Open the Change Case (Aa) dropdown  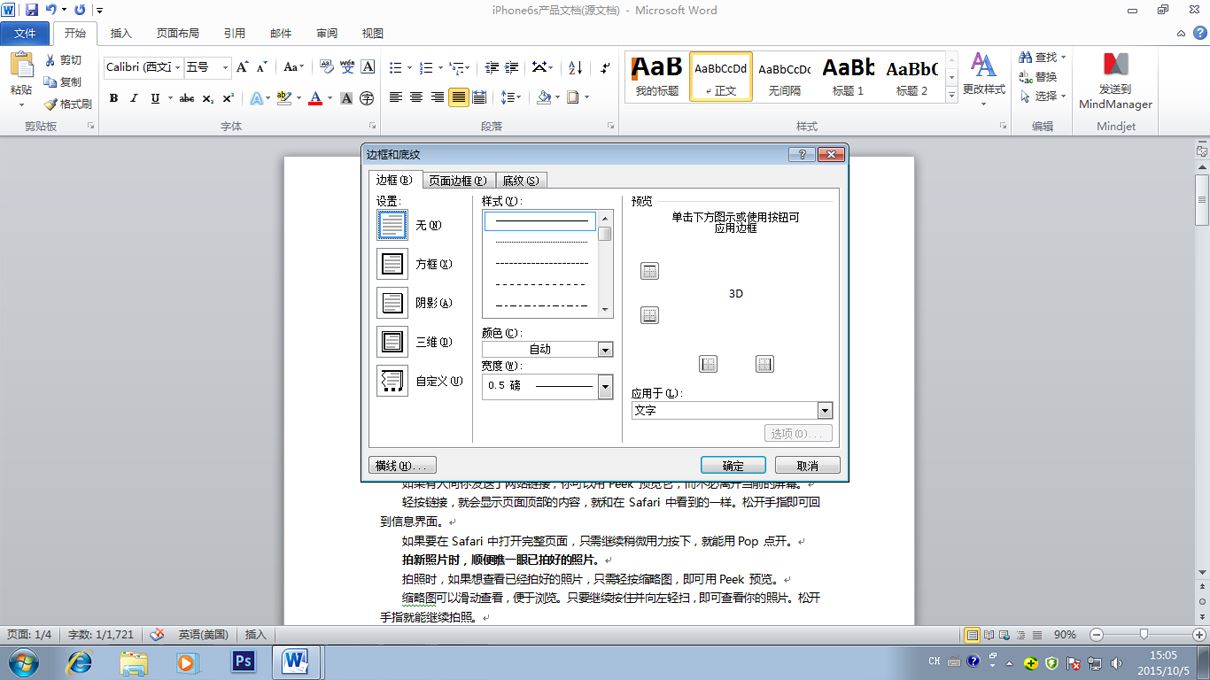(x=293, y=67)
